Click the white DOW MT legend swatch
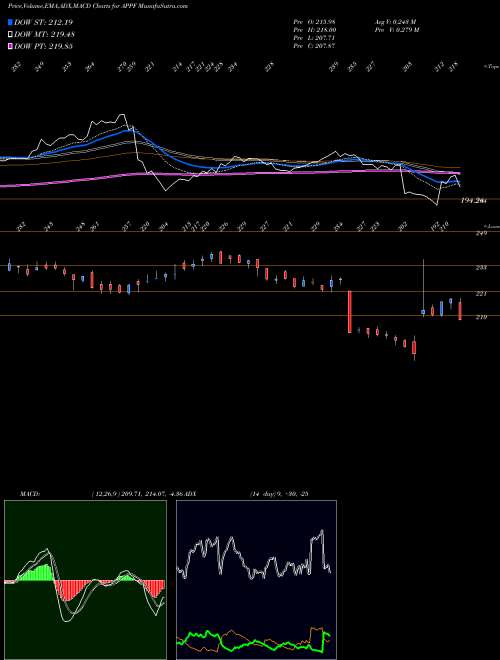The height and width of the screenshot is (660, 500). 10,35
